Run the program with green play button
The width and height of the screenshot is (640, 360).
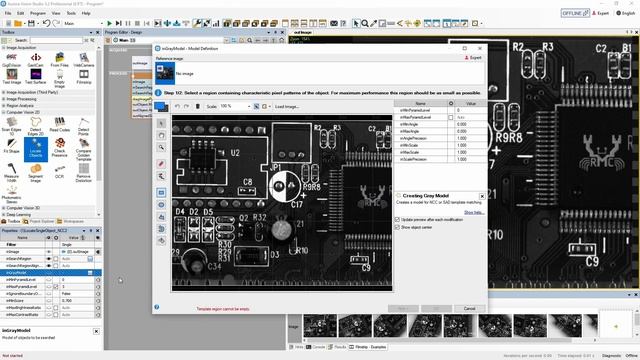109,23
